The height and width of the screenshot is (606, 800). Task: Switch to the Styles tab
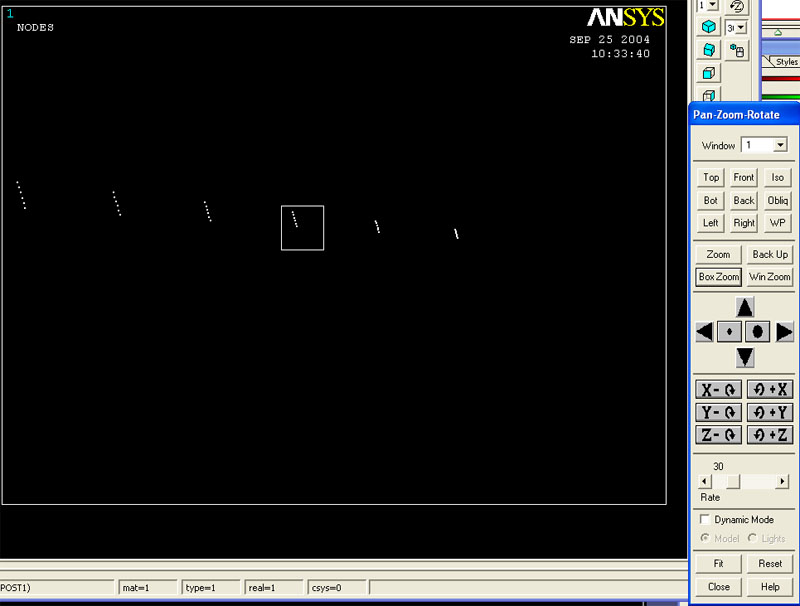click(786, 62)
